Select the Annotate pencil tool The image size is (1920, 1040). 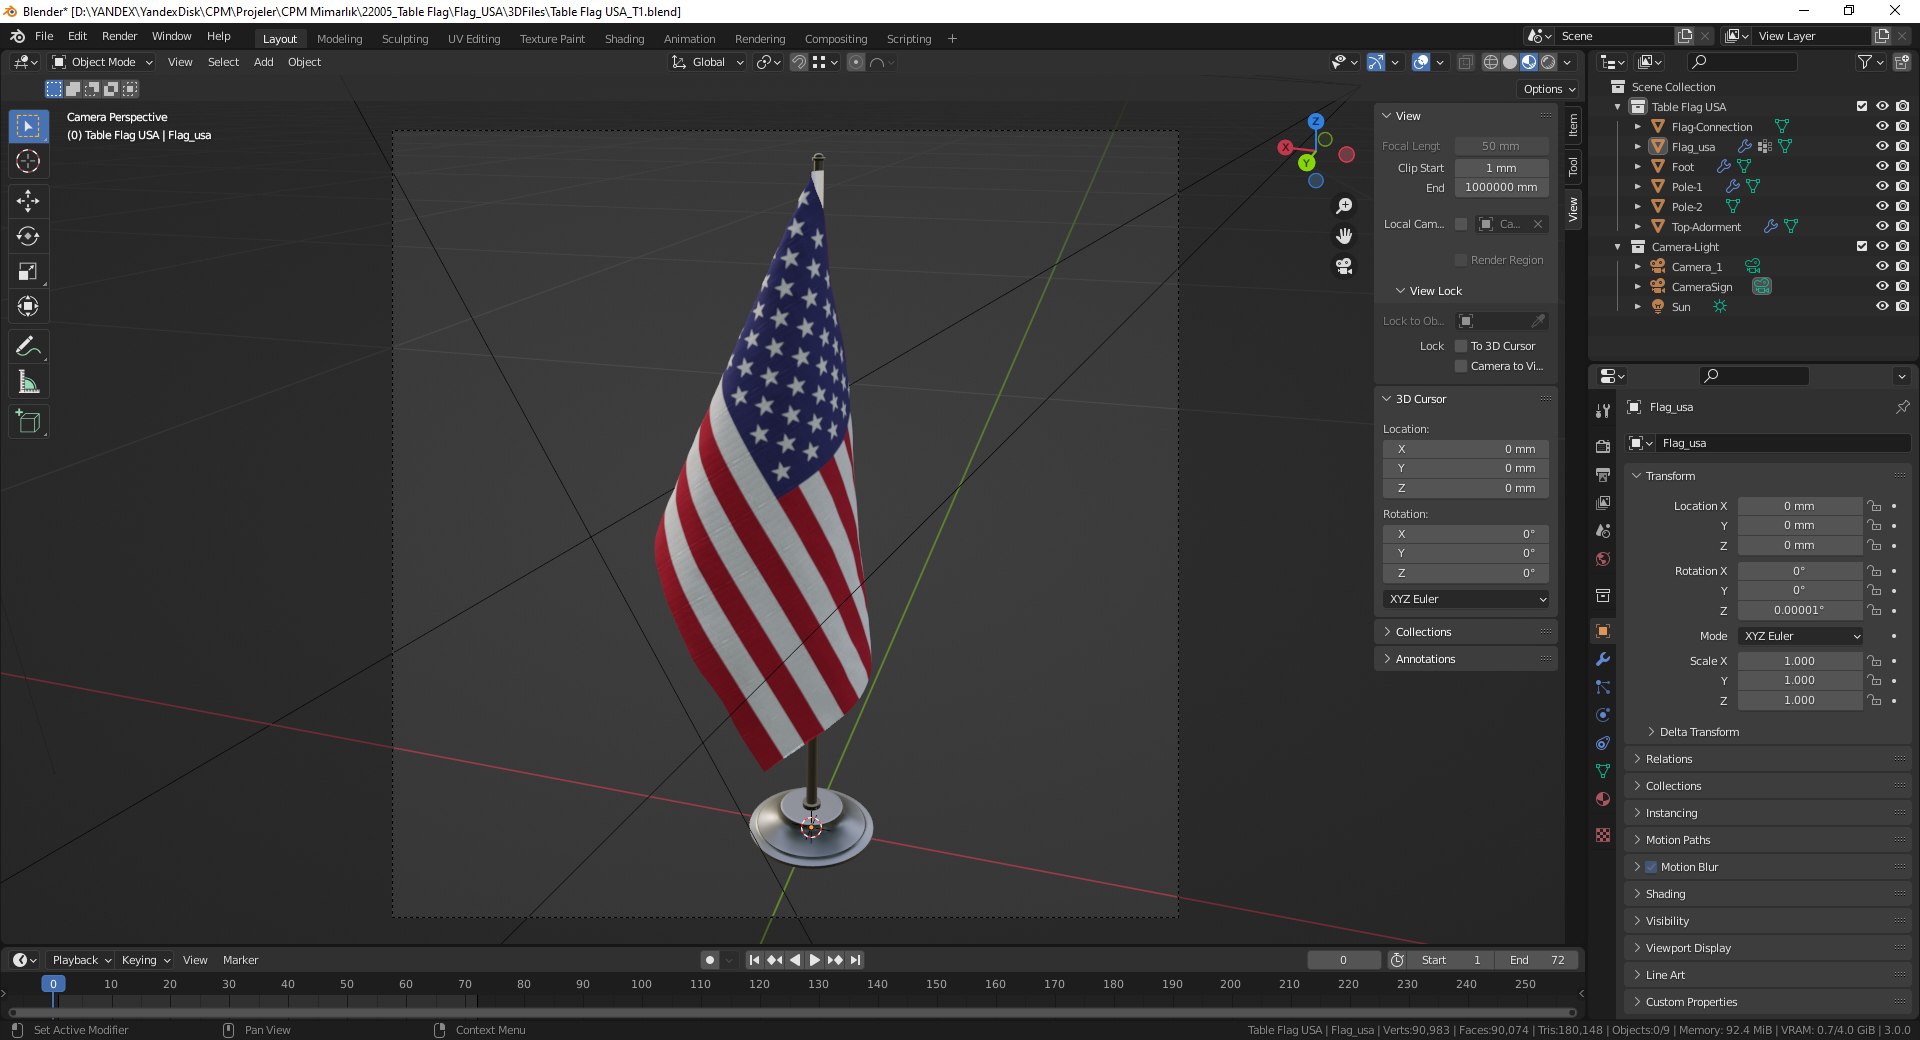coord(28,347)
